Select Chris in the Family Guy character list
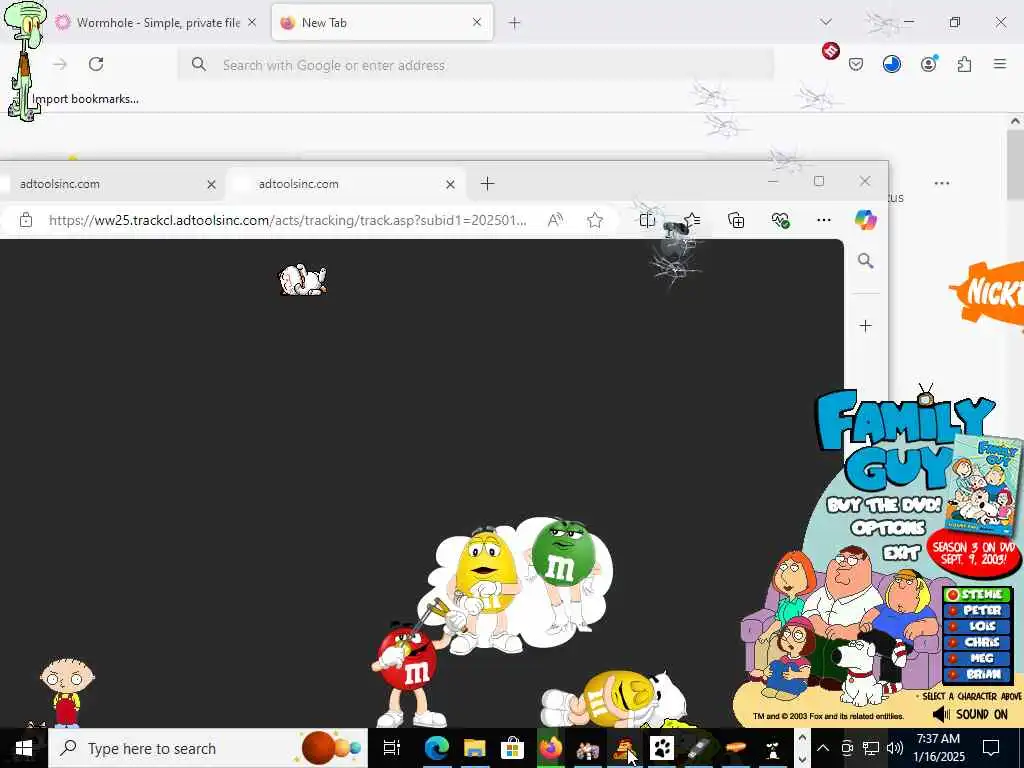1024x768 pixels. pos(978,642)
